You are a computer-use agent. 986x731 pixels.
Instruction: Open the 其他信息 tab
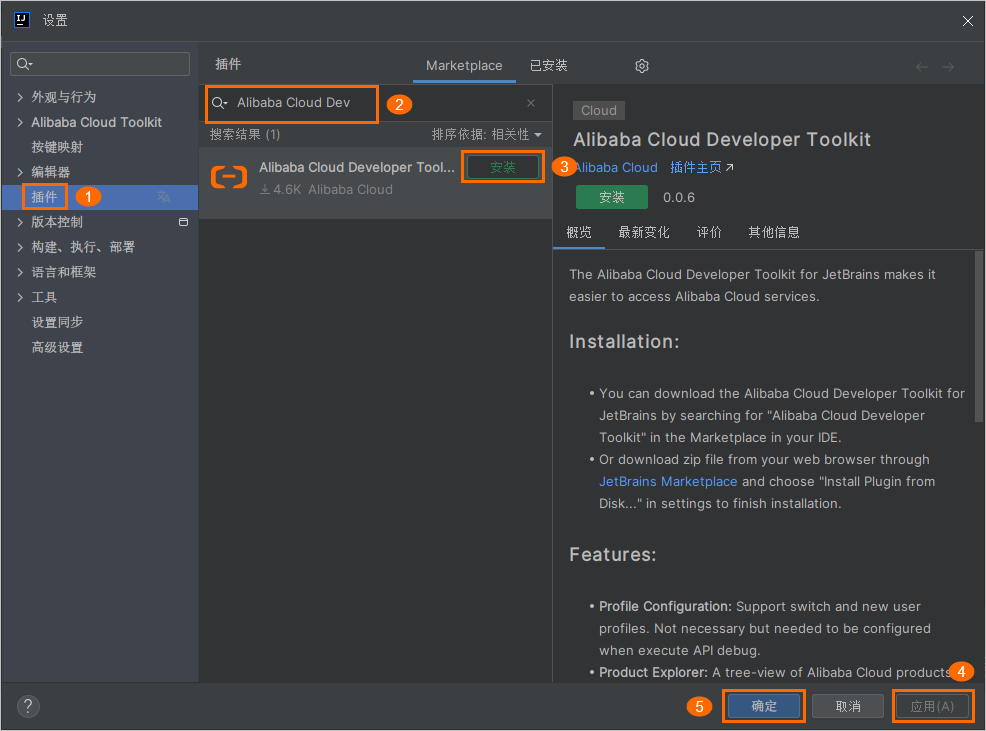(773, 232)
